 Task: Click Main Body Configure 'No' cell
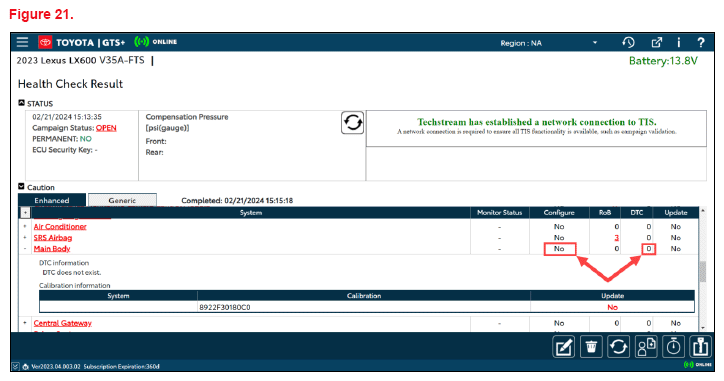click(x=559, y=248)
